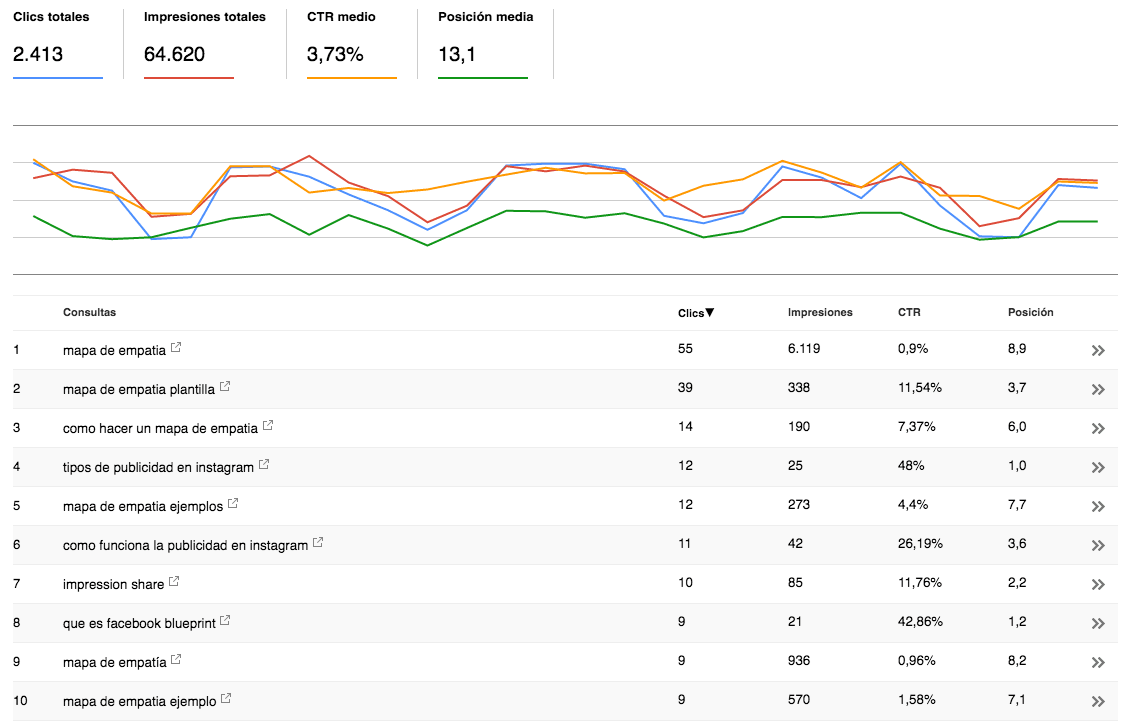Expand details arrow for row 9 'mapa de empatía'
1123x722 pixels.
click(1098, 663)
